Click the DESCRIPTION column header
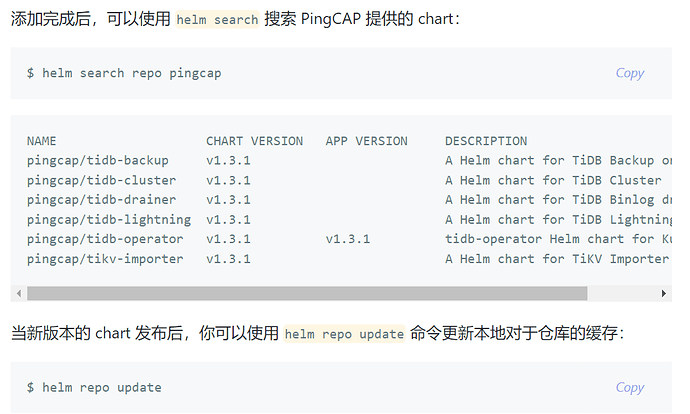 click(486, 141)
